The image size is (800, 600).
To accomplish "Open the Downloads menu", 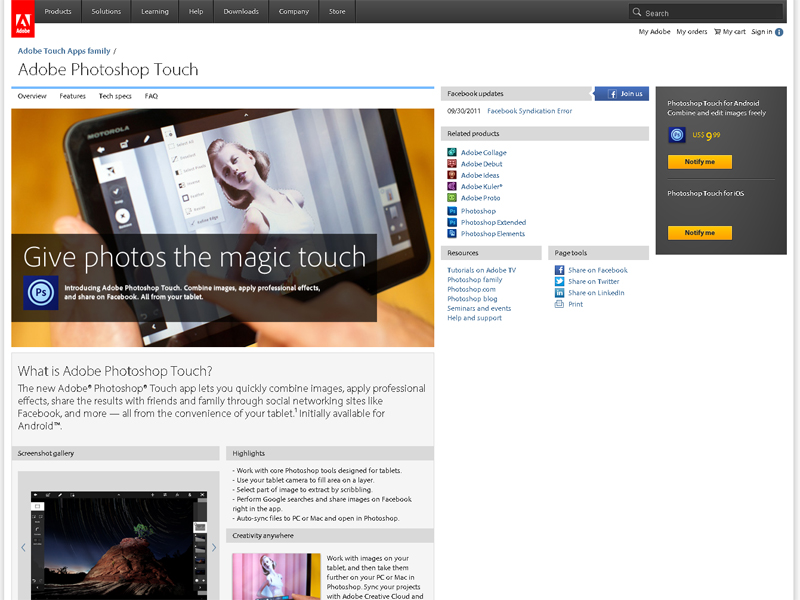I will pyautogui.click(x=241, y=11).
